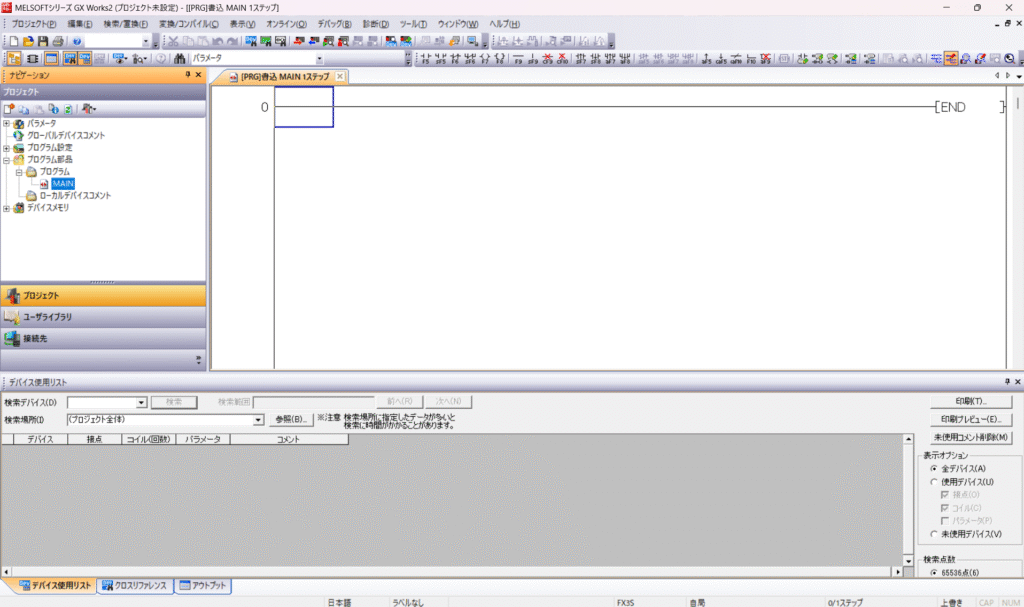Screen dimensions: 1024x607
Task: Click the 参照(B) browse button
Action: [290, 420]
